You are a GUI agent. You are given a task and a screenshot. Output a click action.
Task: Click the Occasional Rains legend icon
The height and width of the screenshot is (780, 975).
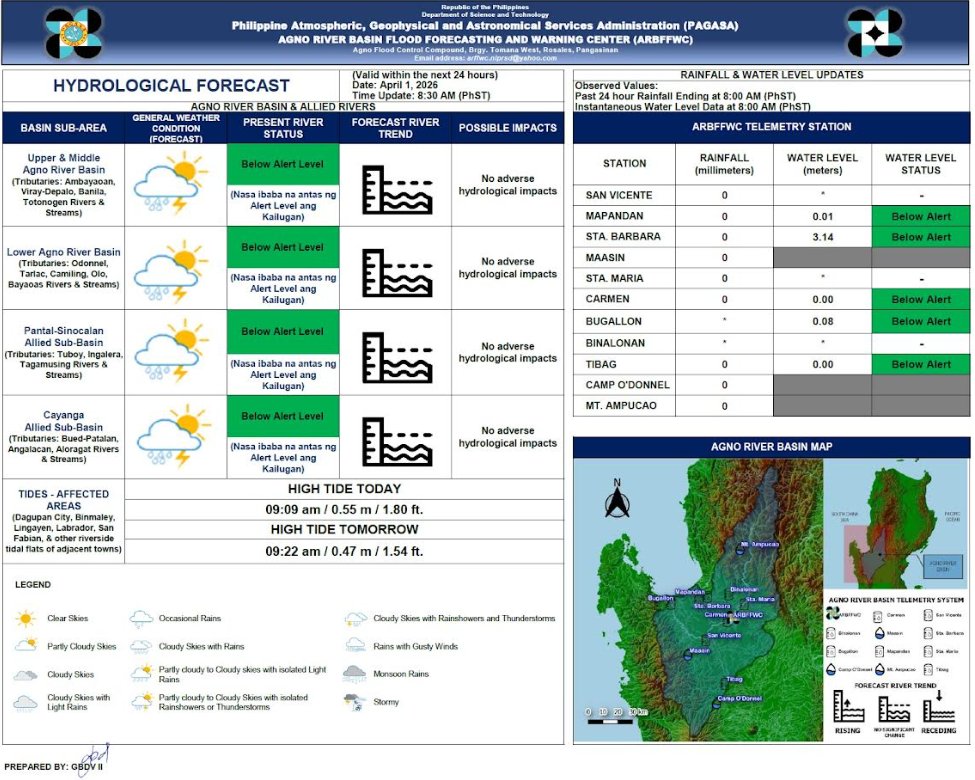pyautogui.click(x=141, y=617)
